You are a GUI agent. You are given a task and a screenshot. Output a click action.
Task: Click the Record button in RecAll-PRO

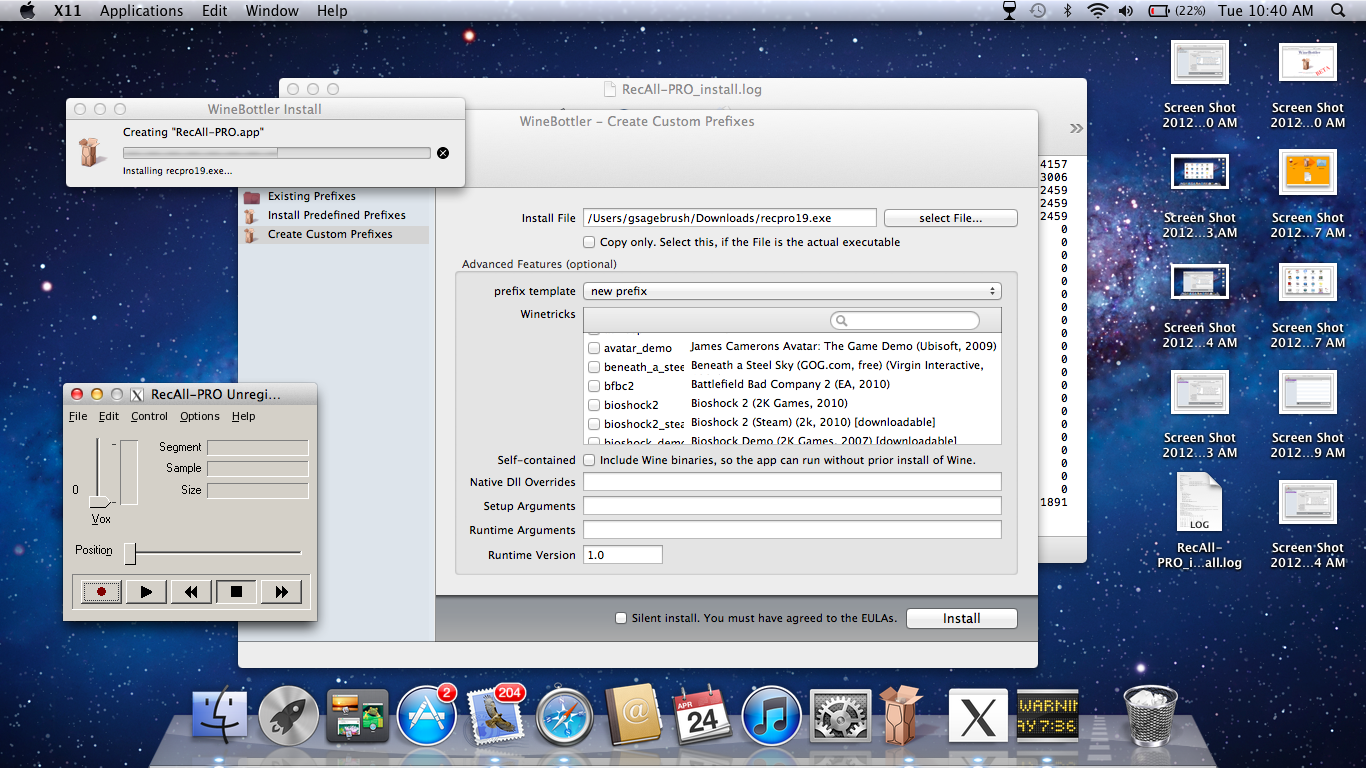[x=101, y=592]
